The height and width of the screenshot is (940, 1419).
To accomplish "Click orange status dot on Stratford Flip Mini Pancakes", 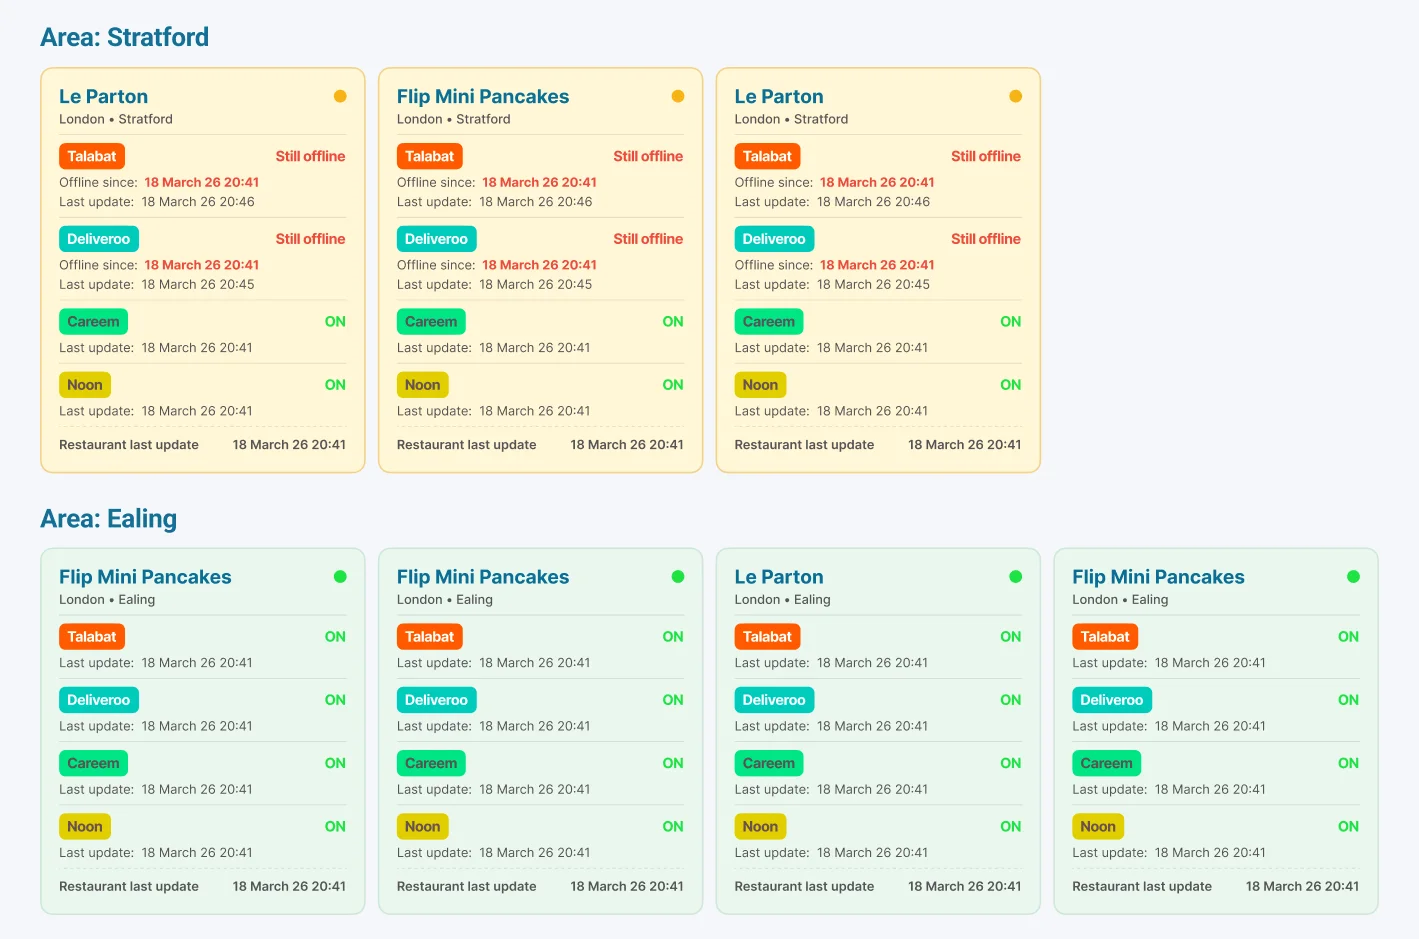I will pyautogui.click(x=677, y=96).
